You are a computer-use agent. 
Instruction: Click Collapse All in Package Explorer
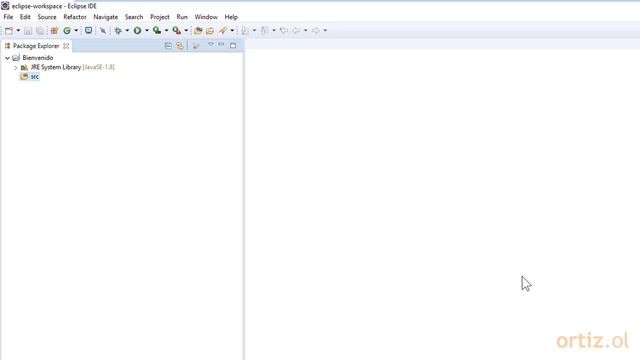coord(168,46)
